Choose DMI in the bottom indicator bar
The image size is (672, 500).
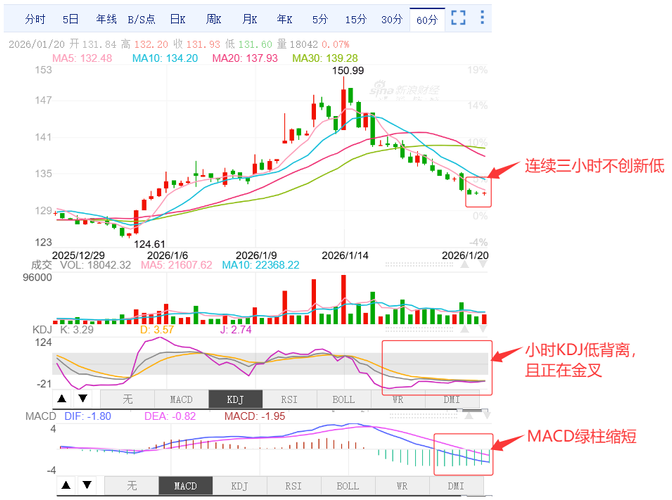[x=456, y=486]
